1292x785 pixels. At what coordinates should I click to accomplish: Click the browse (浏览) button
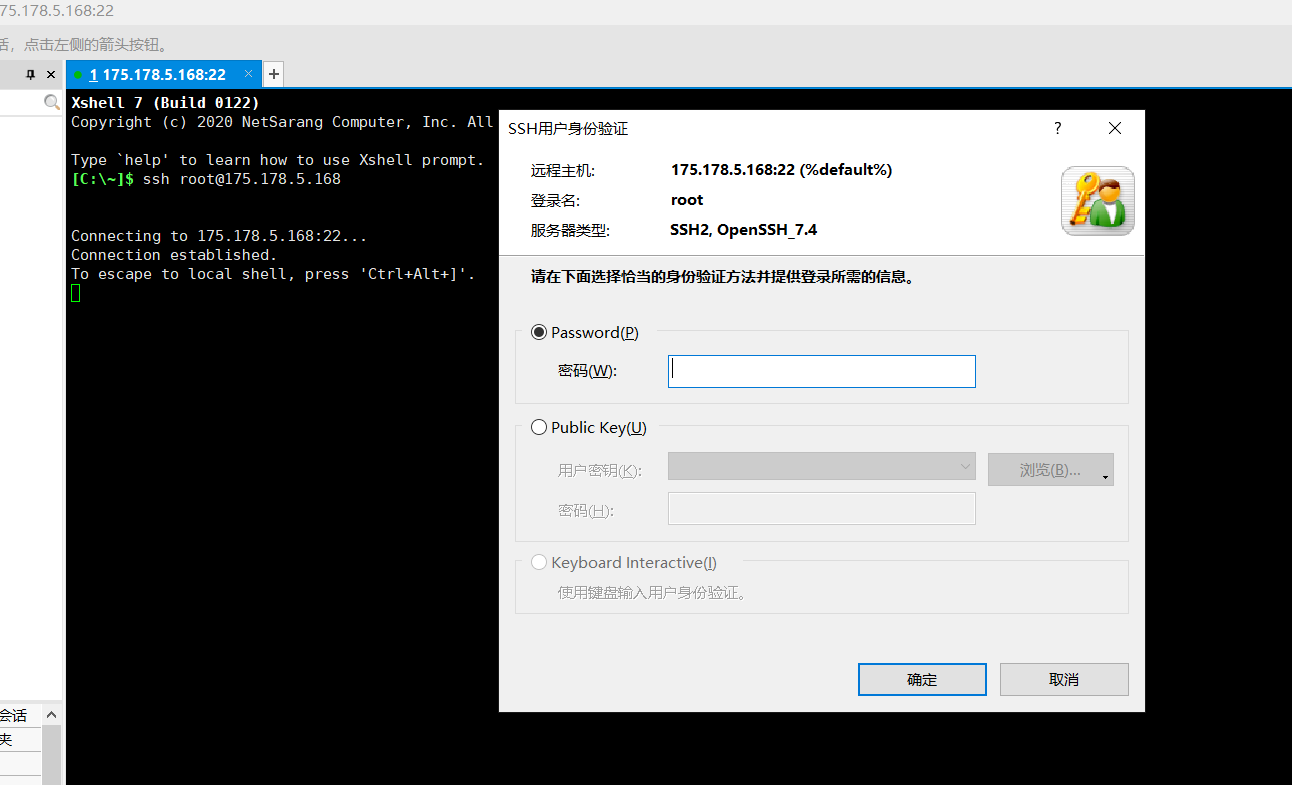(x=1049, y=469)
